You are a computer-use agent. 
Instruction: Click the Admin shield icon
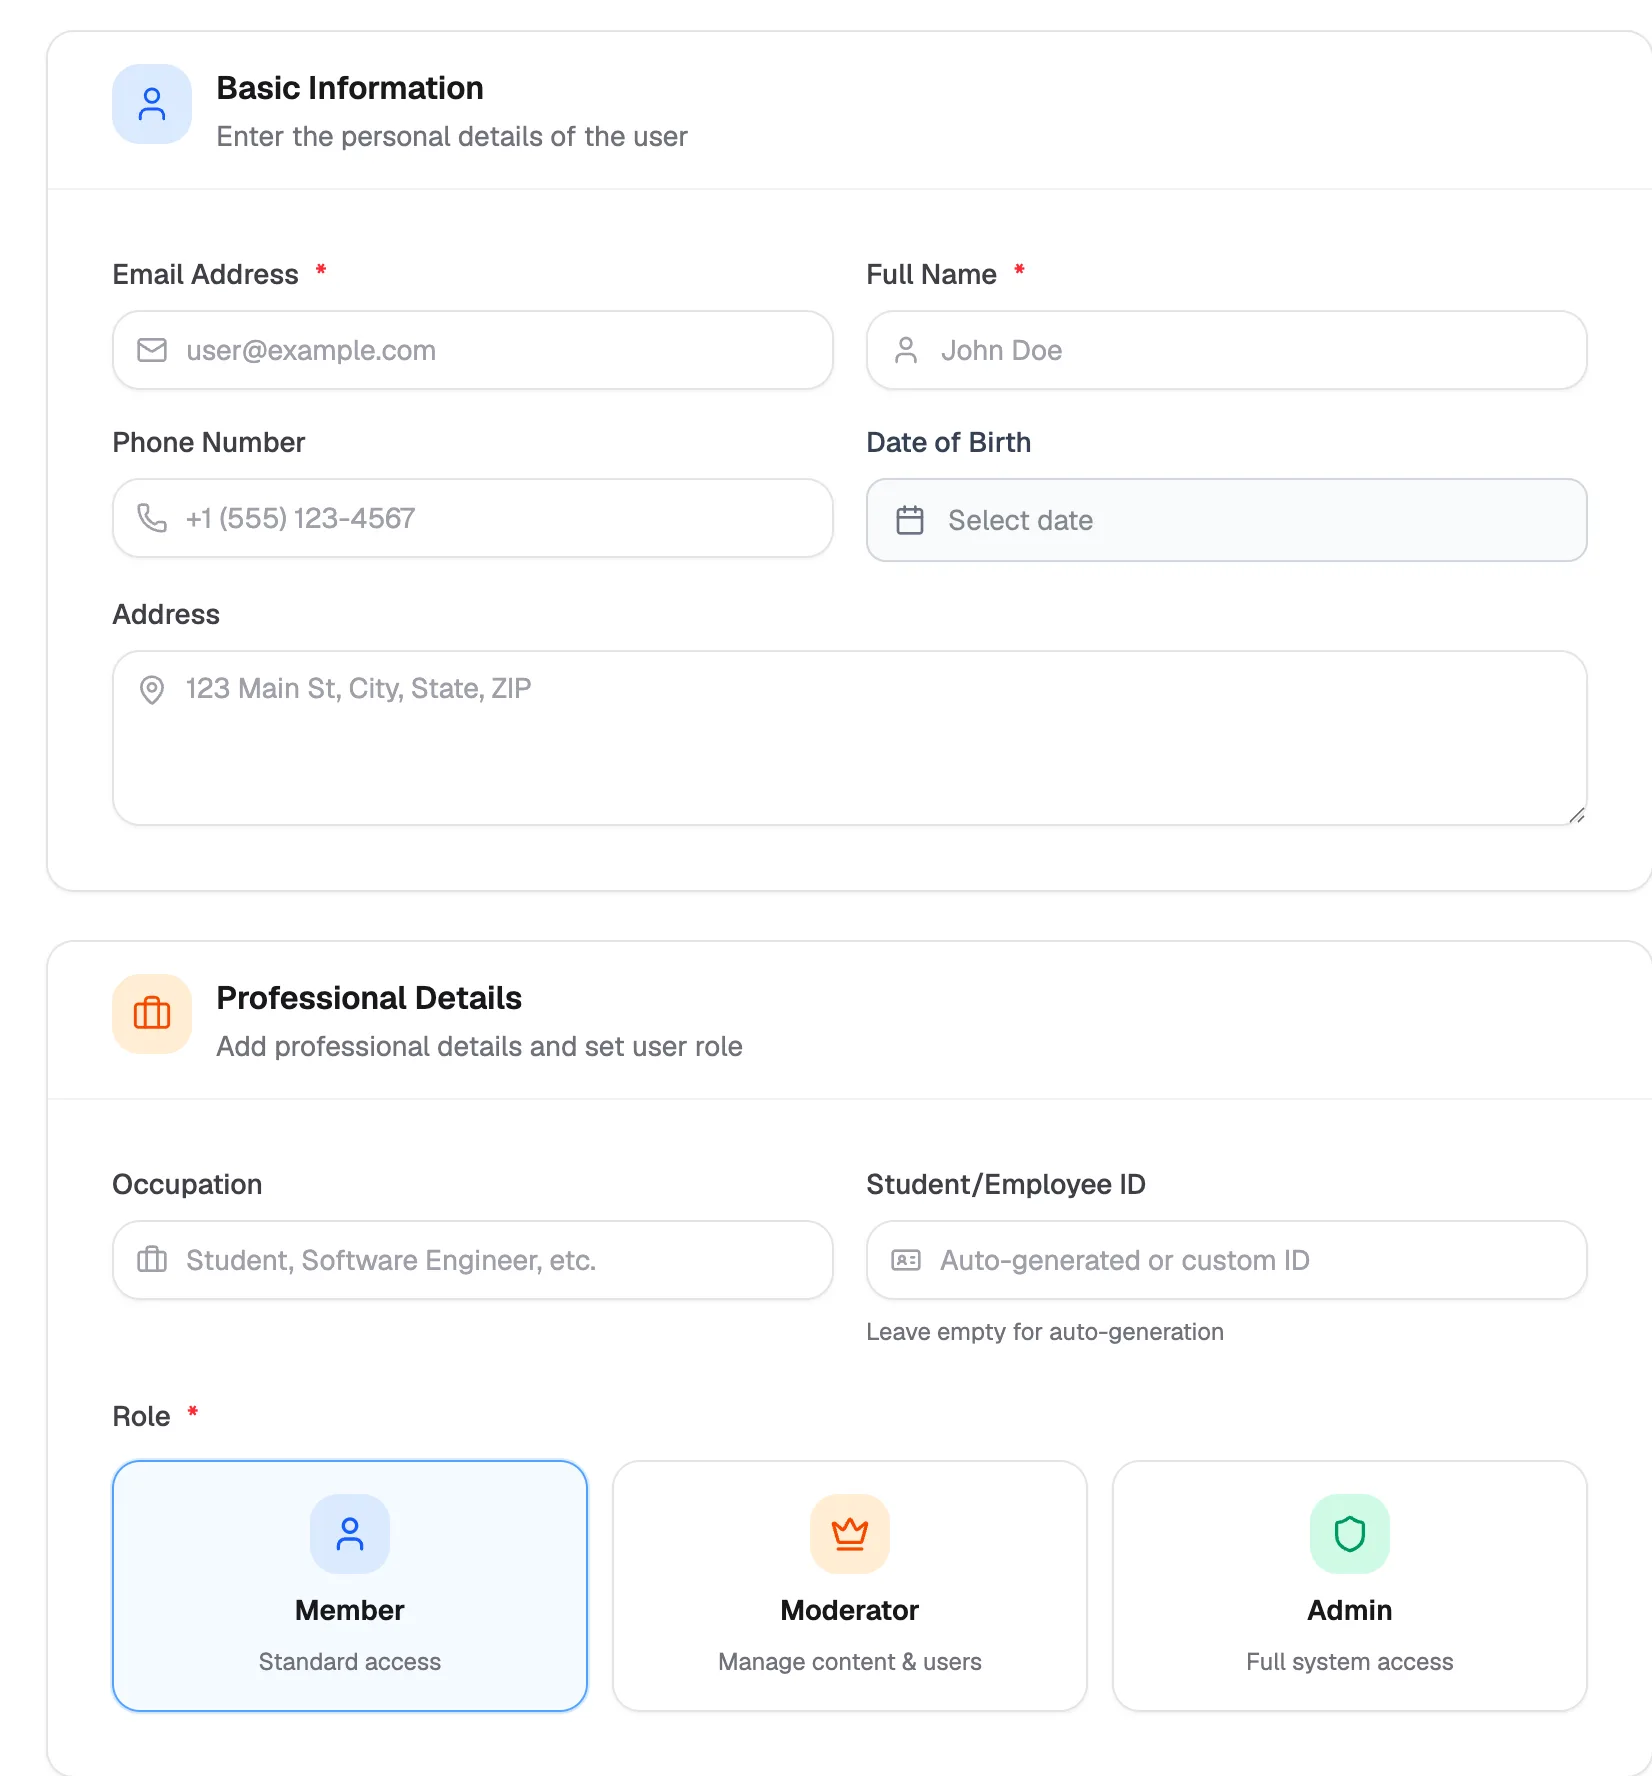(1350, 1534)
